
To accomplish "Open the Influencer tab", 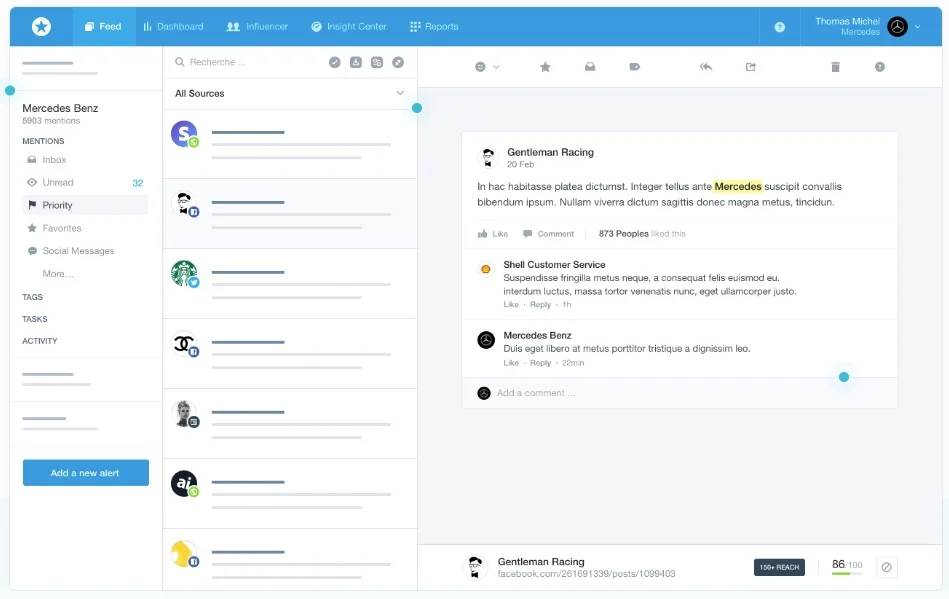I will (x=257, y=27).
